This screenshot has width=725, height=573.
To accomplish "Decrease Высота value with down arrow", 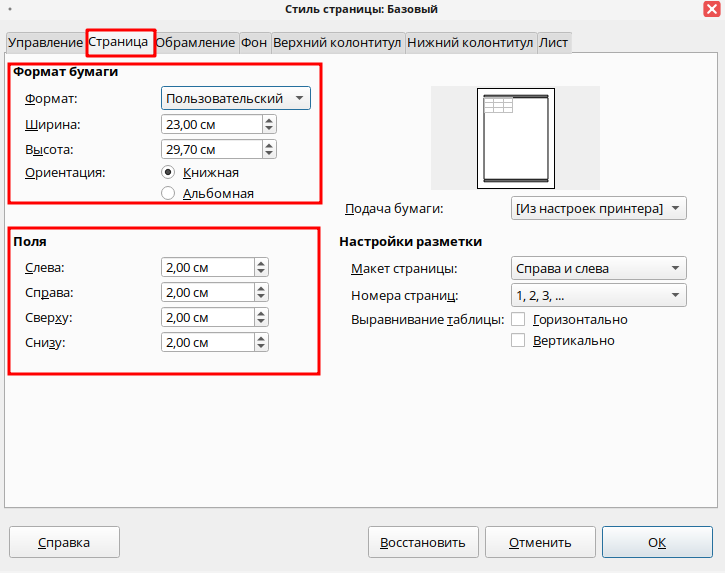I will 269,153.
